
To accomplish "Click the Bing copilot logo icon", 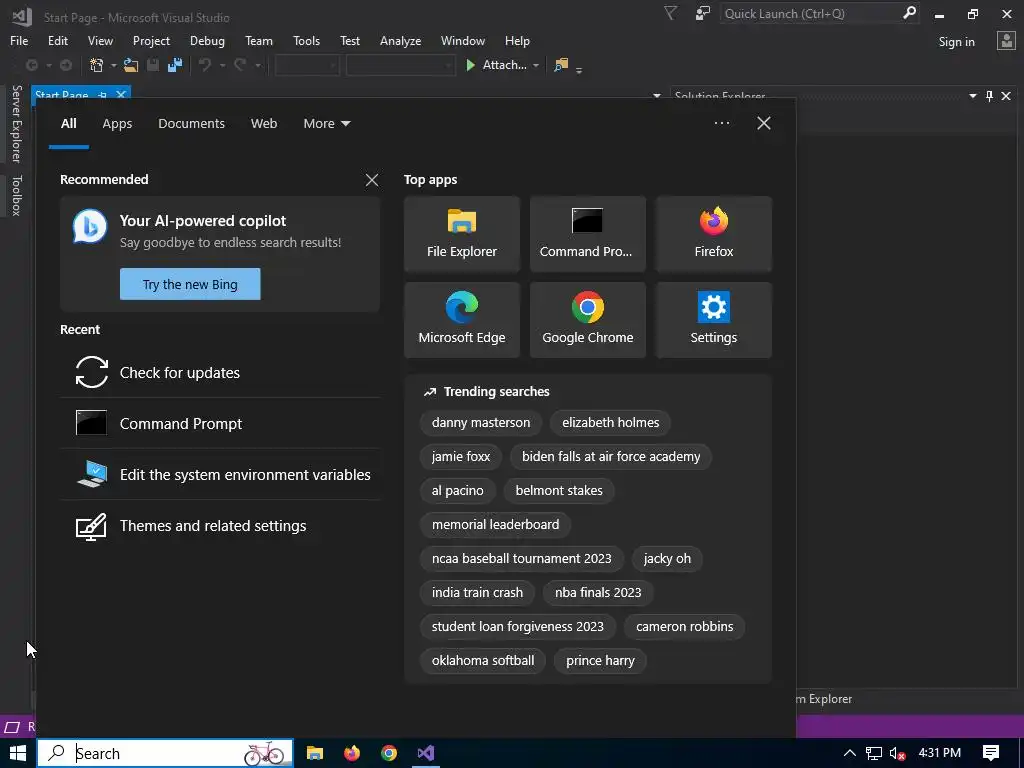I will click(x=90, y=226).
